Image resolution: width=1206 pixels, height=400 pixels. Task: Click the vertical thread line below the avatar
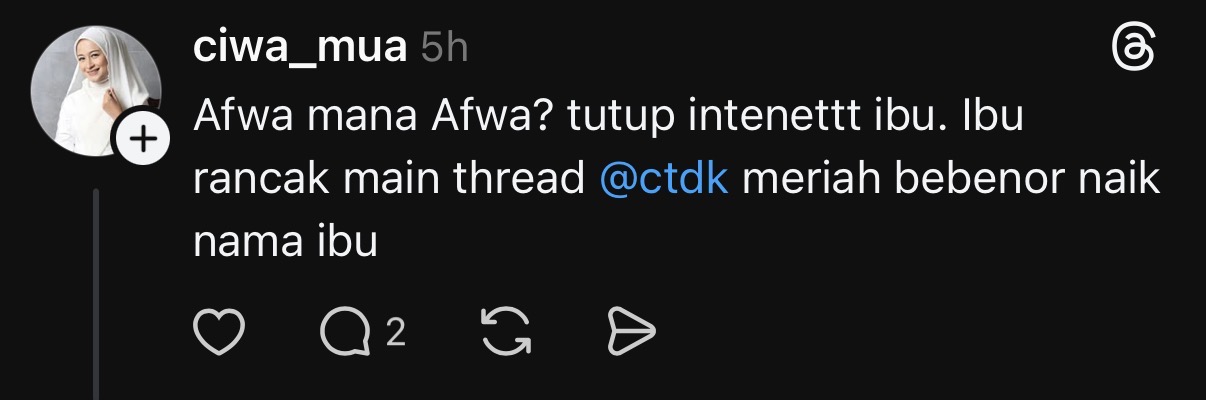(x=96, y=290)
